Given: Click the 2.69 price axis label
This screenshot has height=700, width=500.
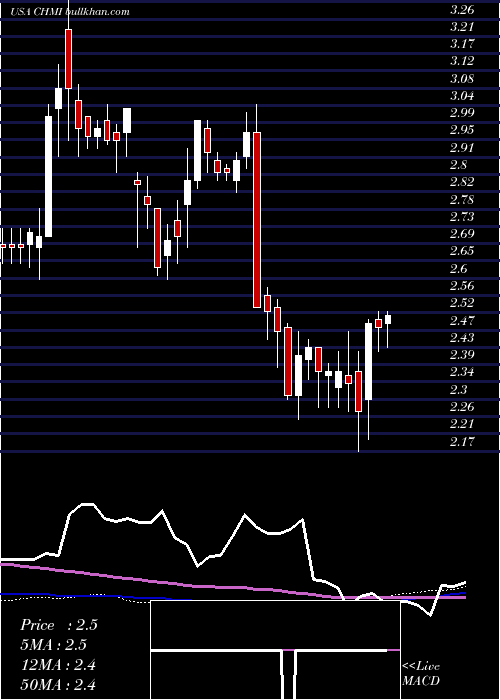Looking at the screenshot, I should click(462, 234).
